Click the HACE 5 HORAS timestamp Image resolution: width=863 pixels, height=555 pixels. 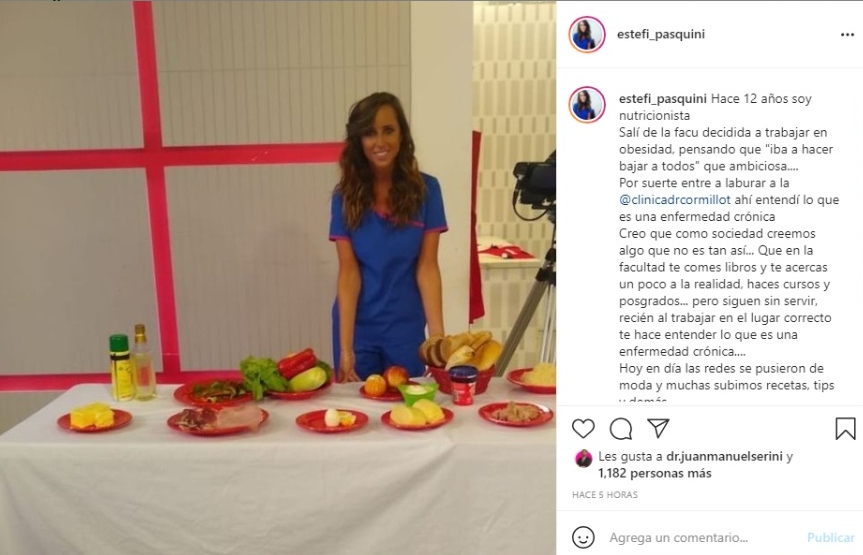(x=605, y=495)
